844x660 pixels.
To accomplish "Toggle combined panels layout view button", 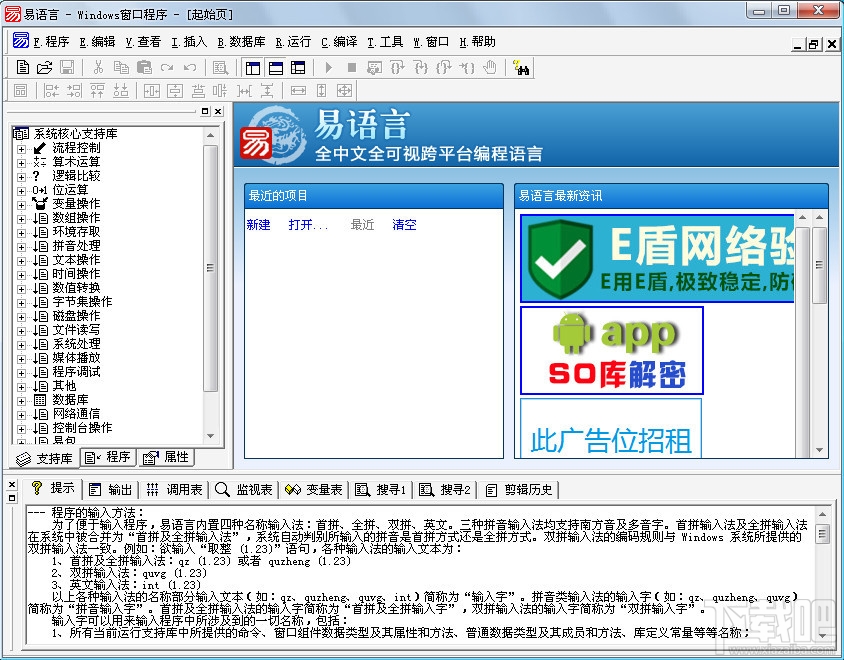I will tap(298, 68).
